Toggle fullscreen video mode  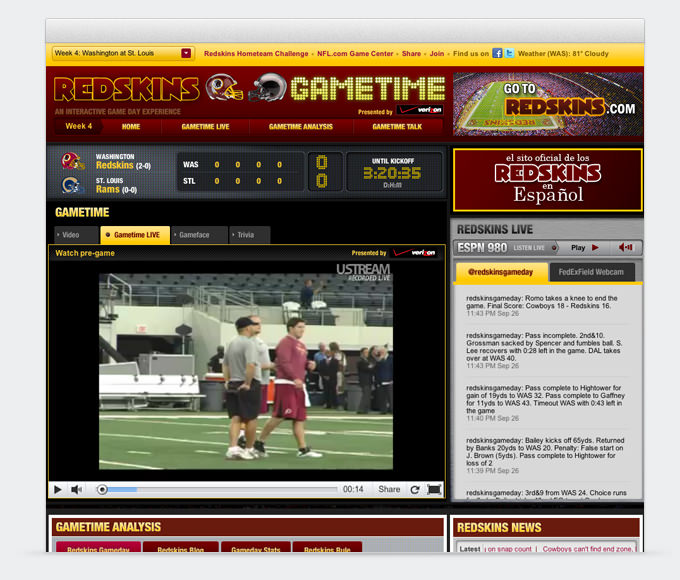tap(434, 490)
